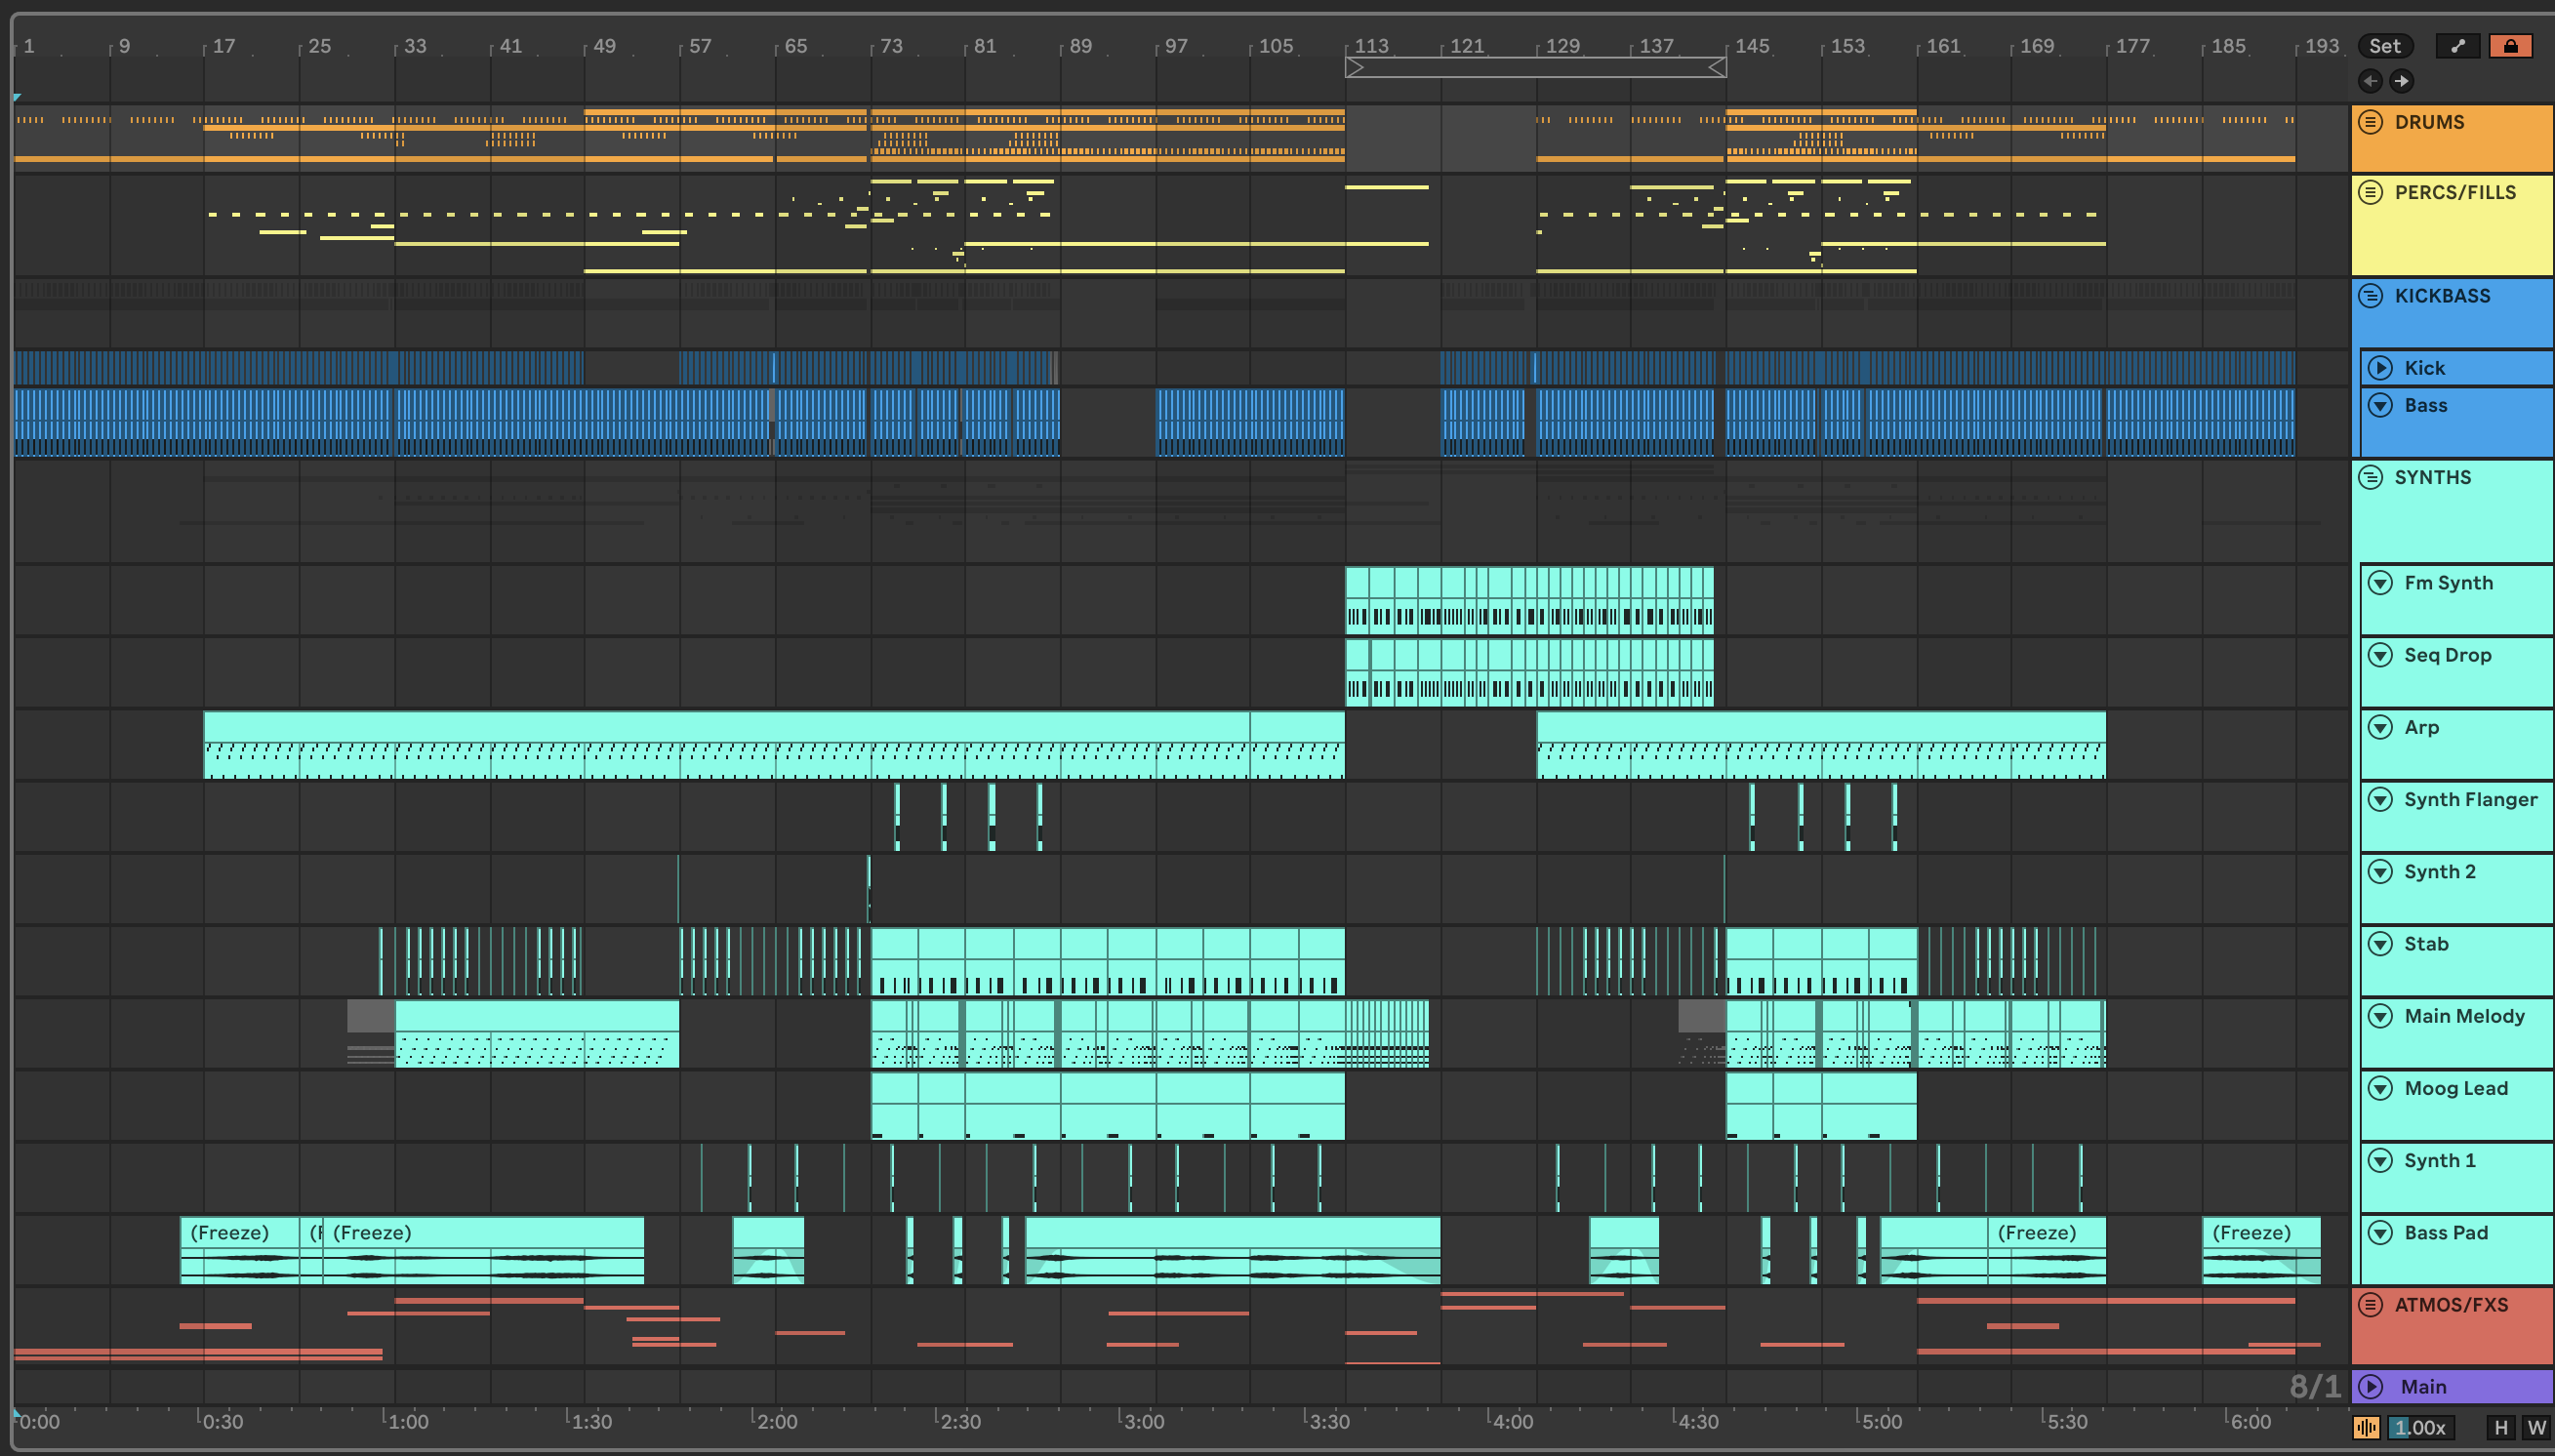Click 2:00 on the time ruler
The image size is (2555, 1456).
pos(776,1421)
